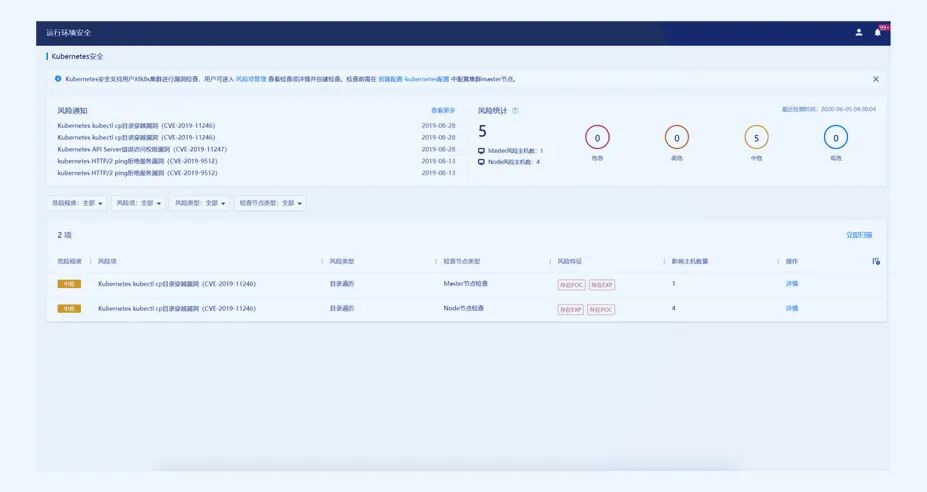Click the 影响主机数量 column header
This screenshot has height=492, width=927.
[x=690, y=261]
